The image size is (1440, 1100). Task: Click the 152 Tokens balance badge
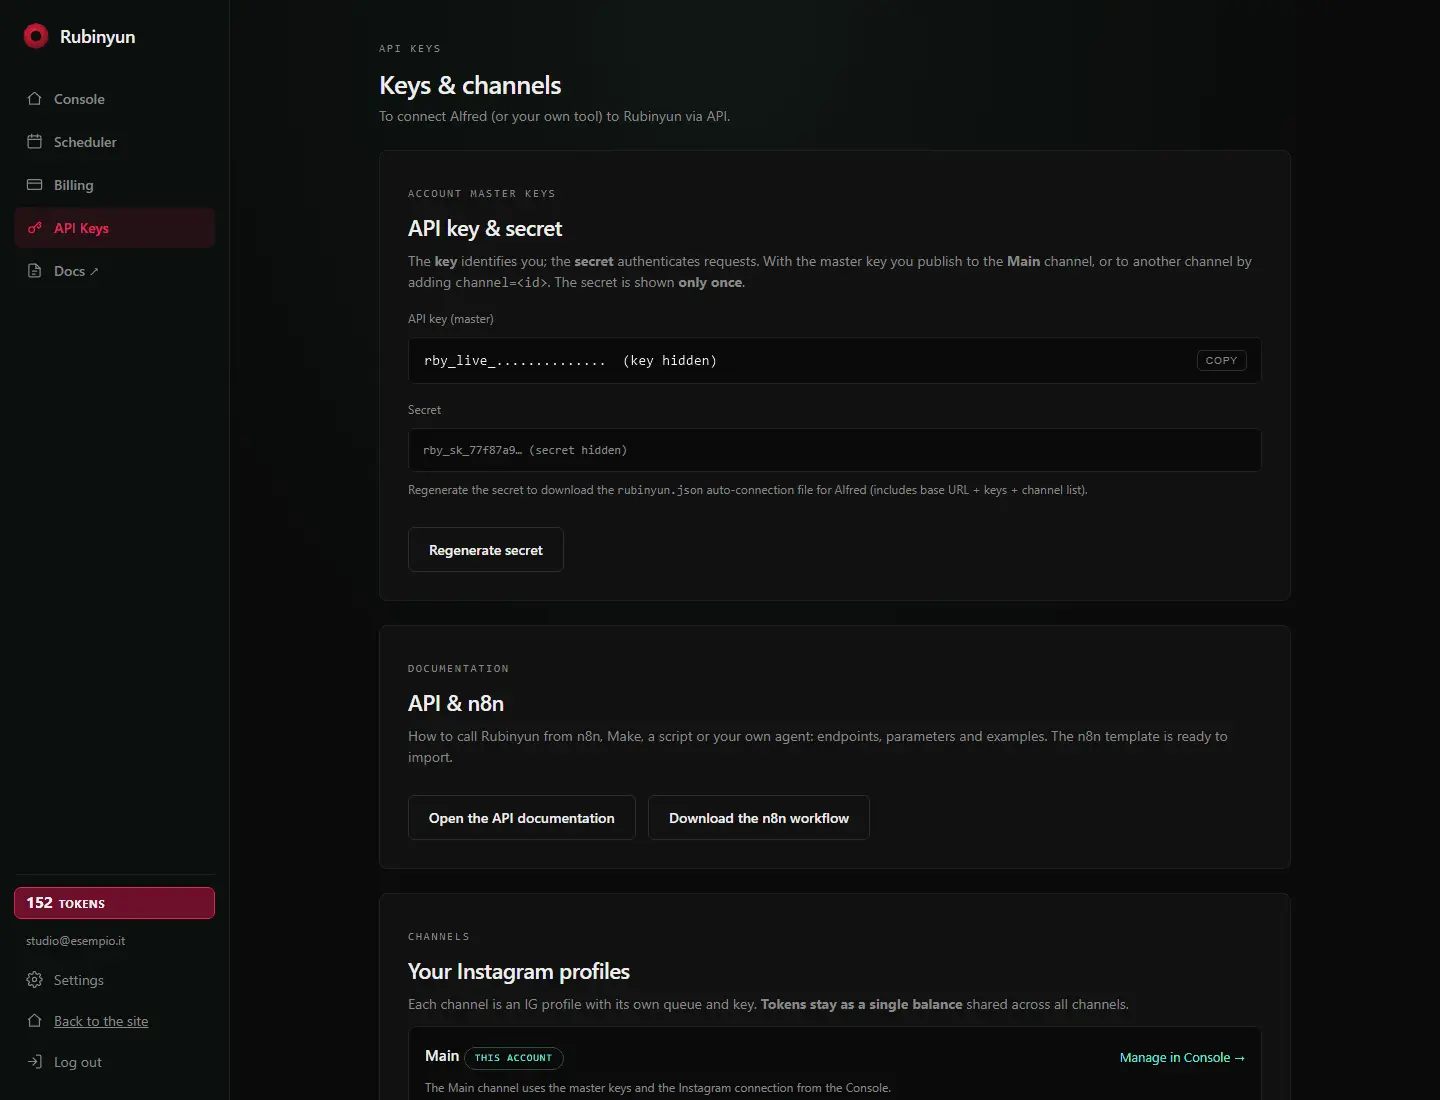pyautogui.click(x=114, y=903)
